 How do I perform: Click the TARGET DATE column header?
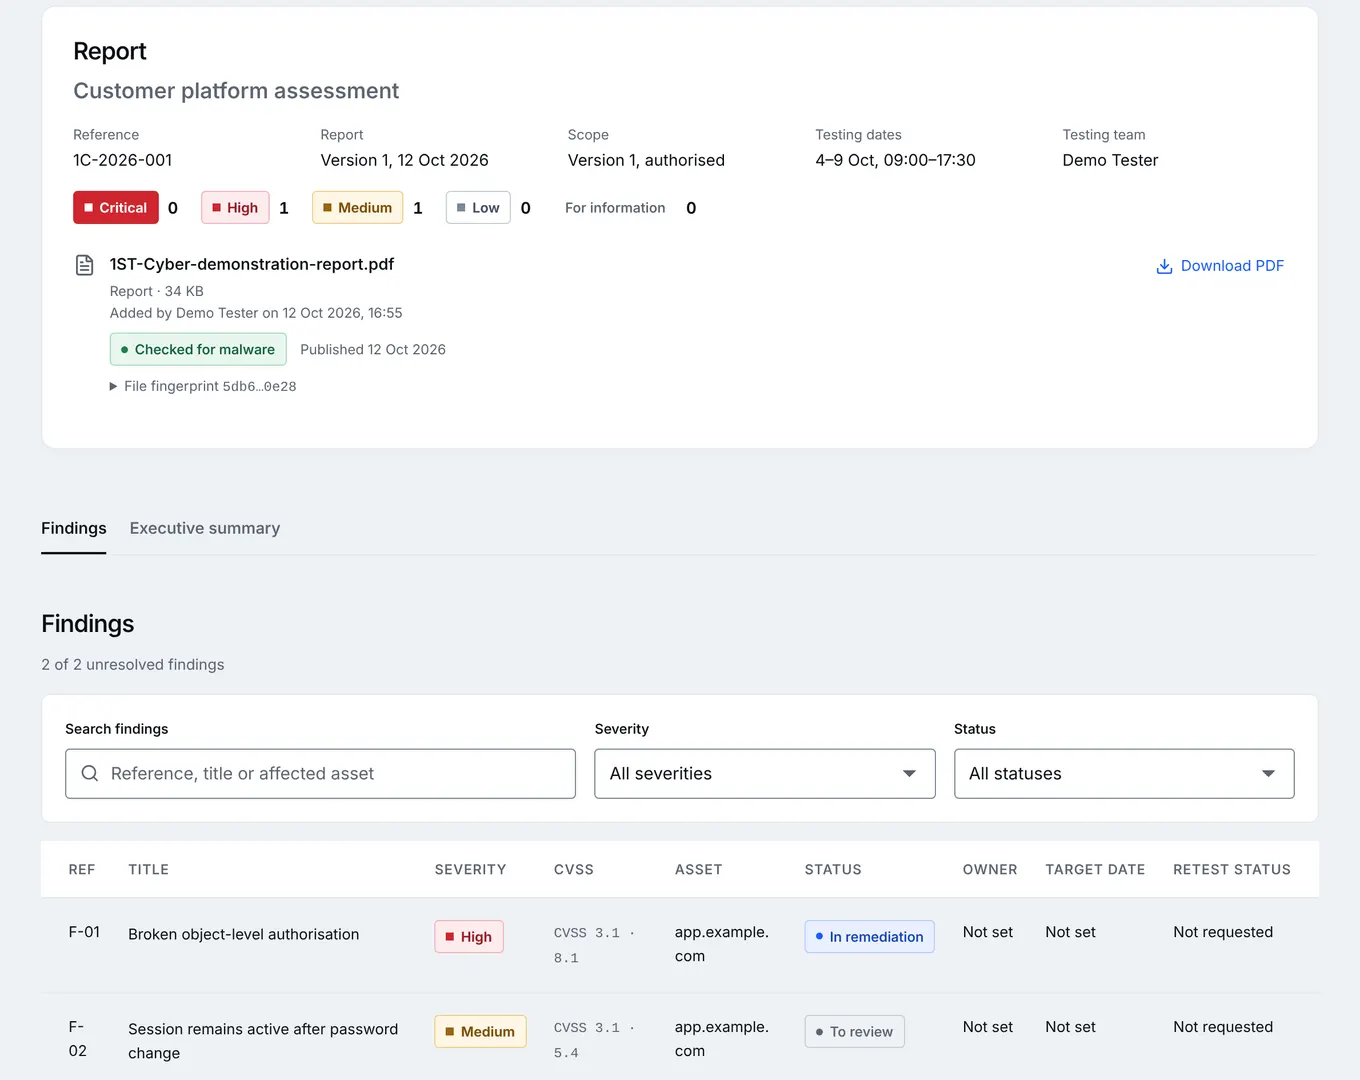click(x=1095, y=870)
